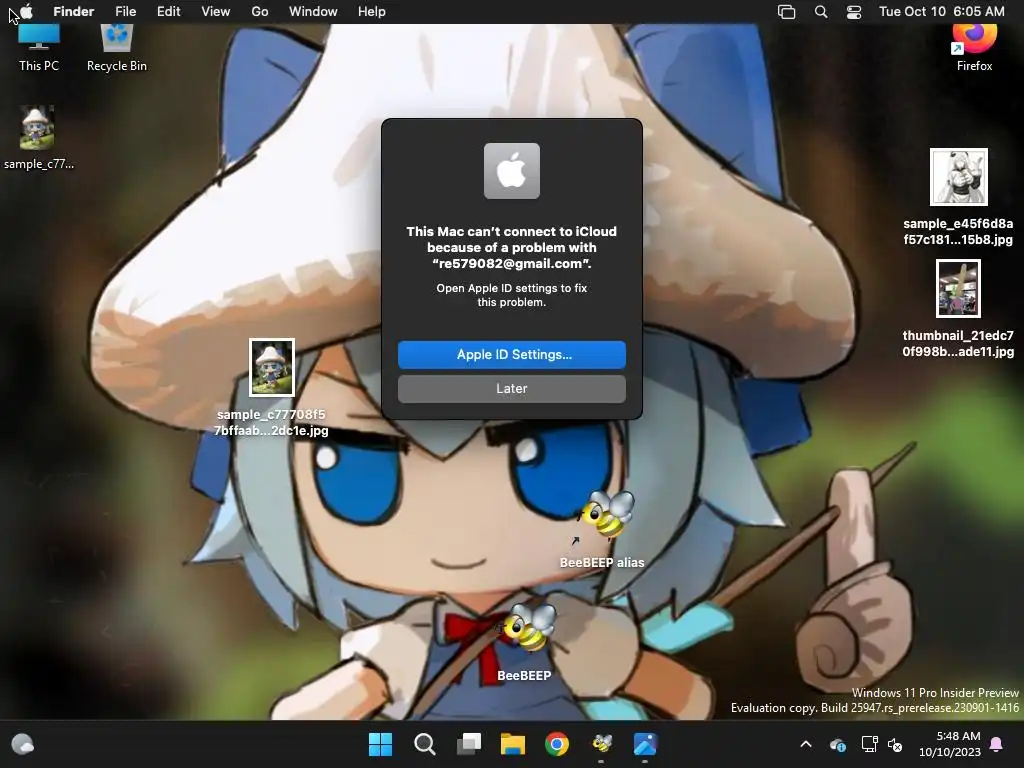
Task: Open notifications bell in taskbar
Action: tap(997, 744)
